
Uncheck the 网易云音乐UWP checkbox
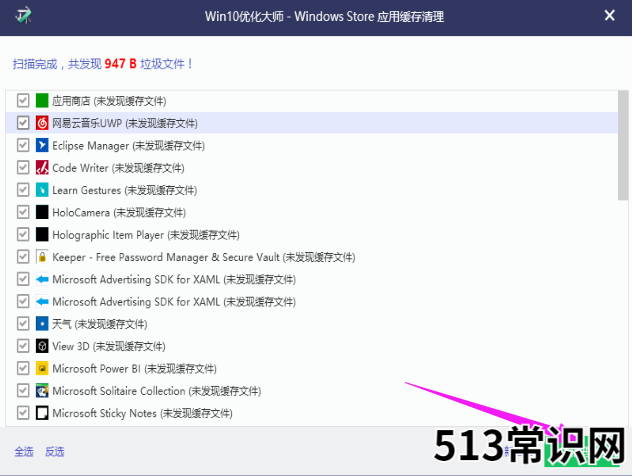[x=23, y=122]
